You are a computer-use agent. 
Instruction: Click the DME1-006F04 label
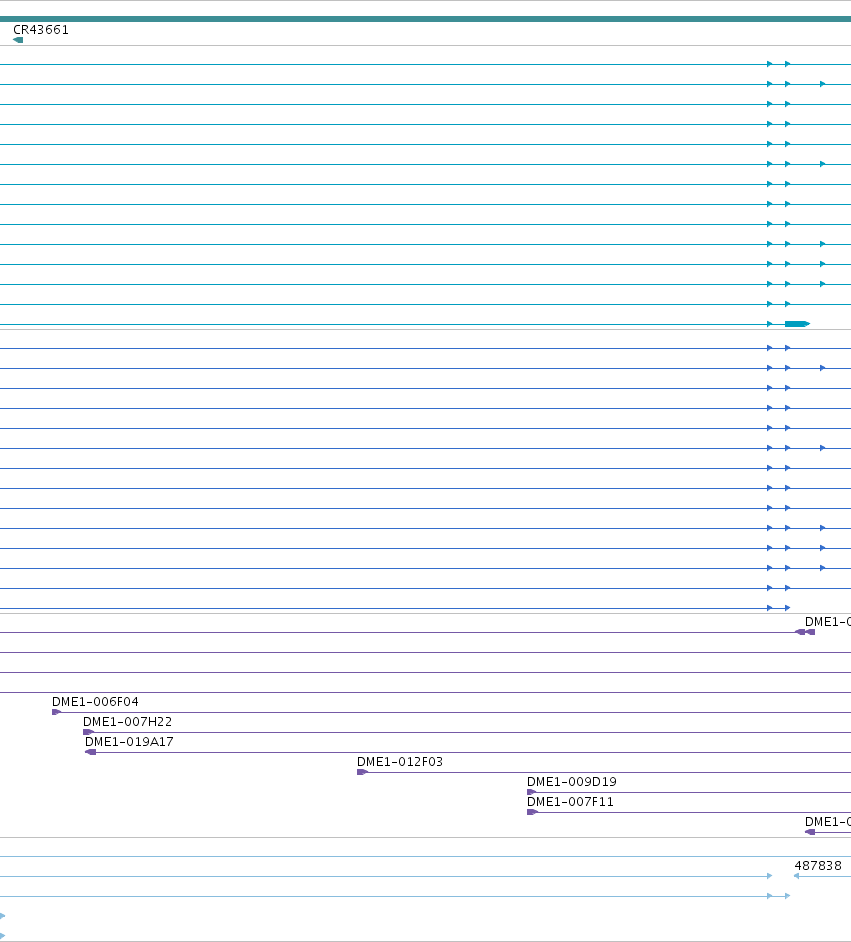point(95,702)
